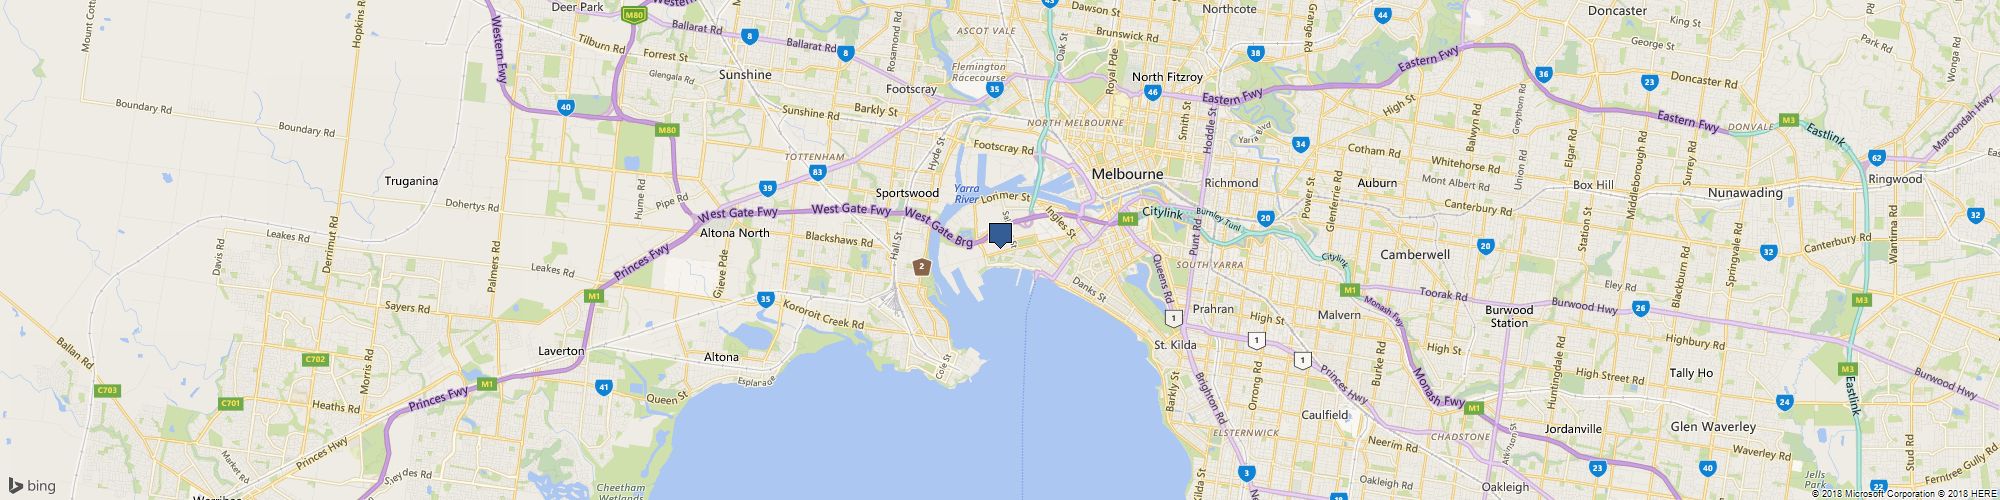
Task: Select the route 39 highway shield
Action: (767, 187)
